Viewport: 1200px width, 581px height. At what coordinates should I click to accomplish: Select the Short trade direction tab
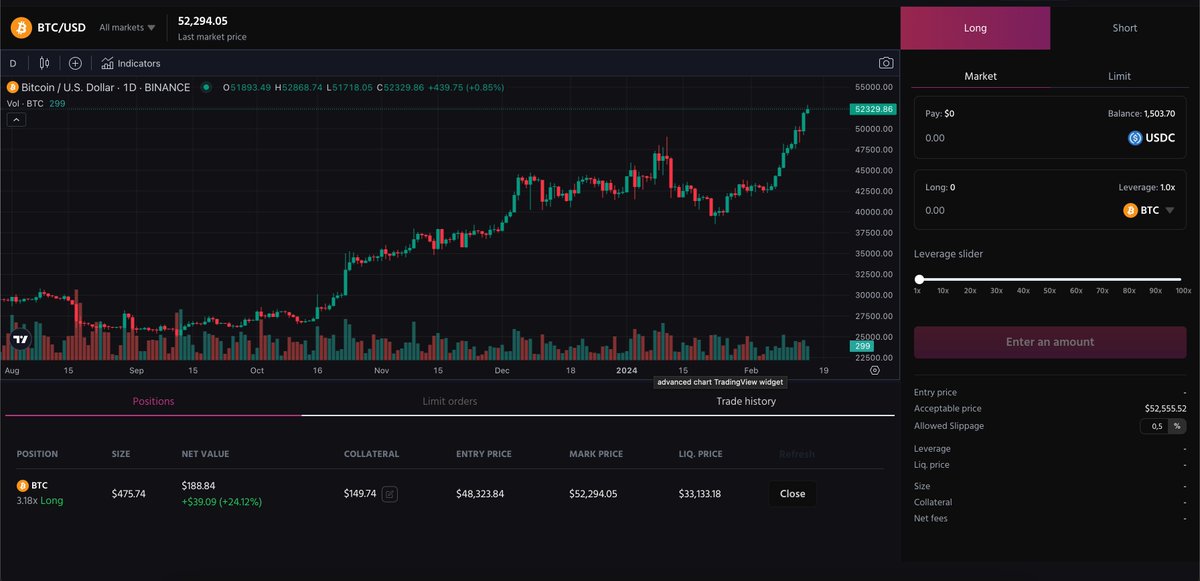[x=1125, y=28]
